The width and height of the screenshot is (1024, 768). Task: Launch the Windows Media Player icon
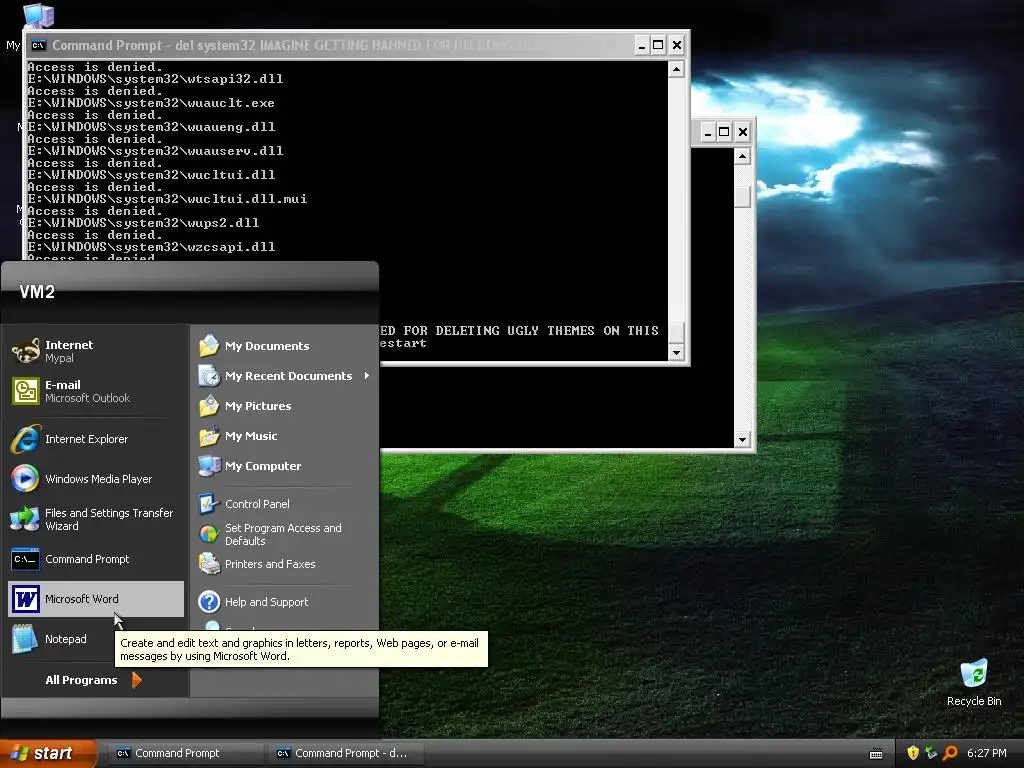[25, 479]
